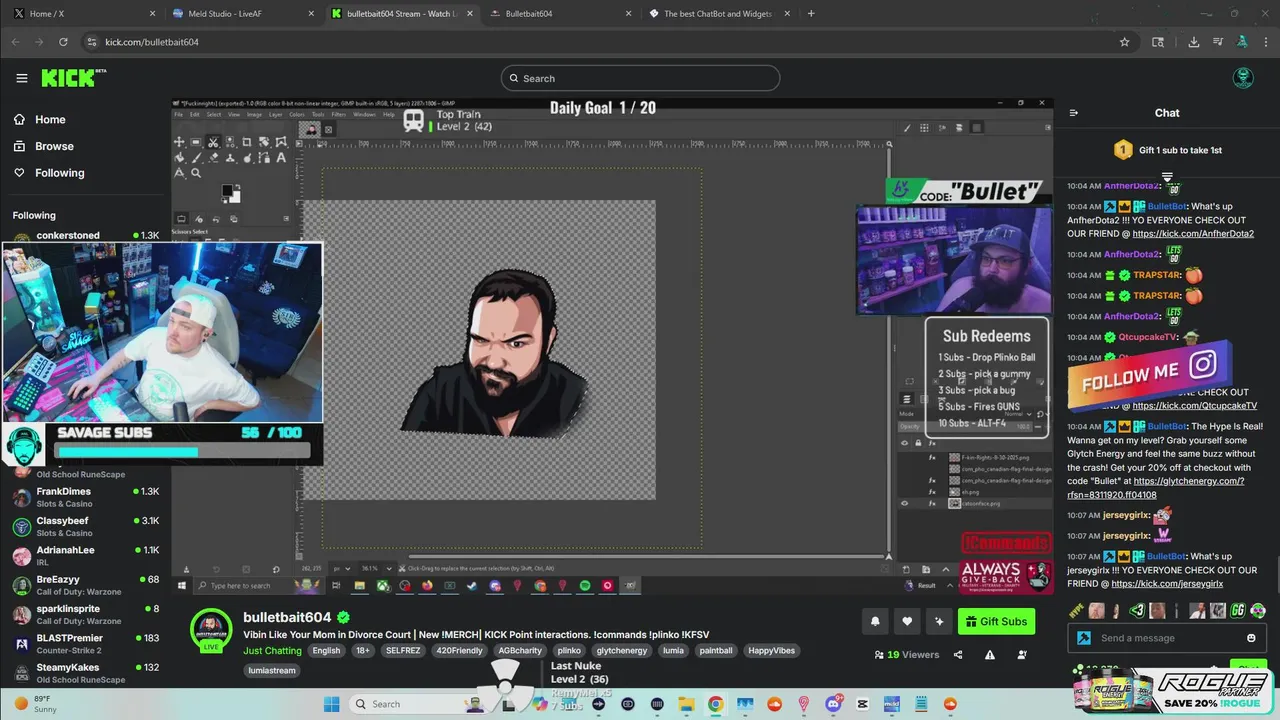Open sparklinsprite channel in Following list
Image resolution: width=1280 pixels, height=720 pixels.
84,614
